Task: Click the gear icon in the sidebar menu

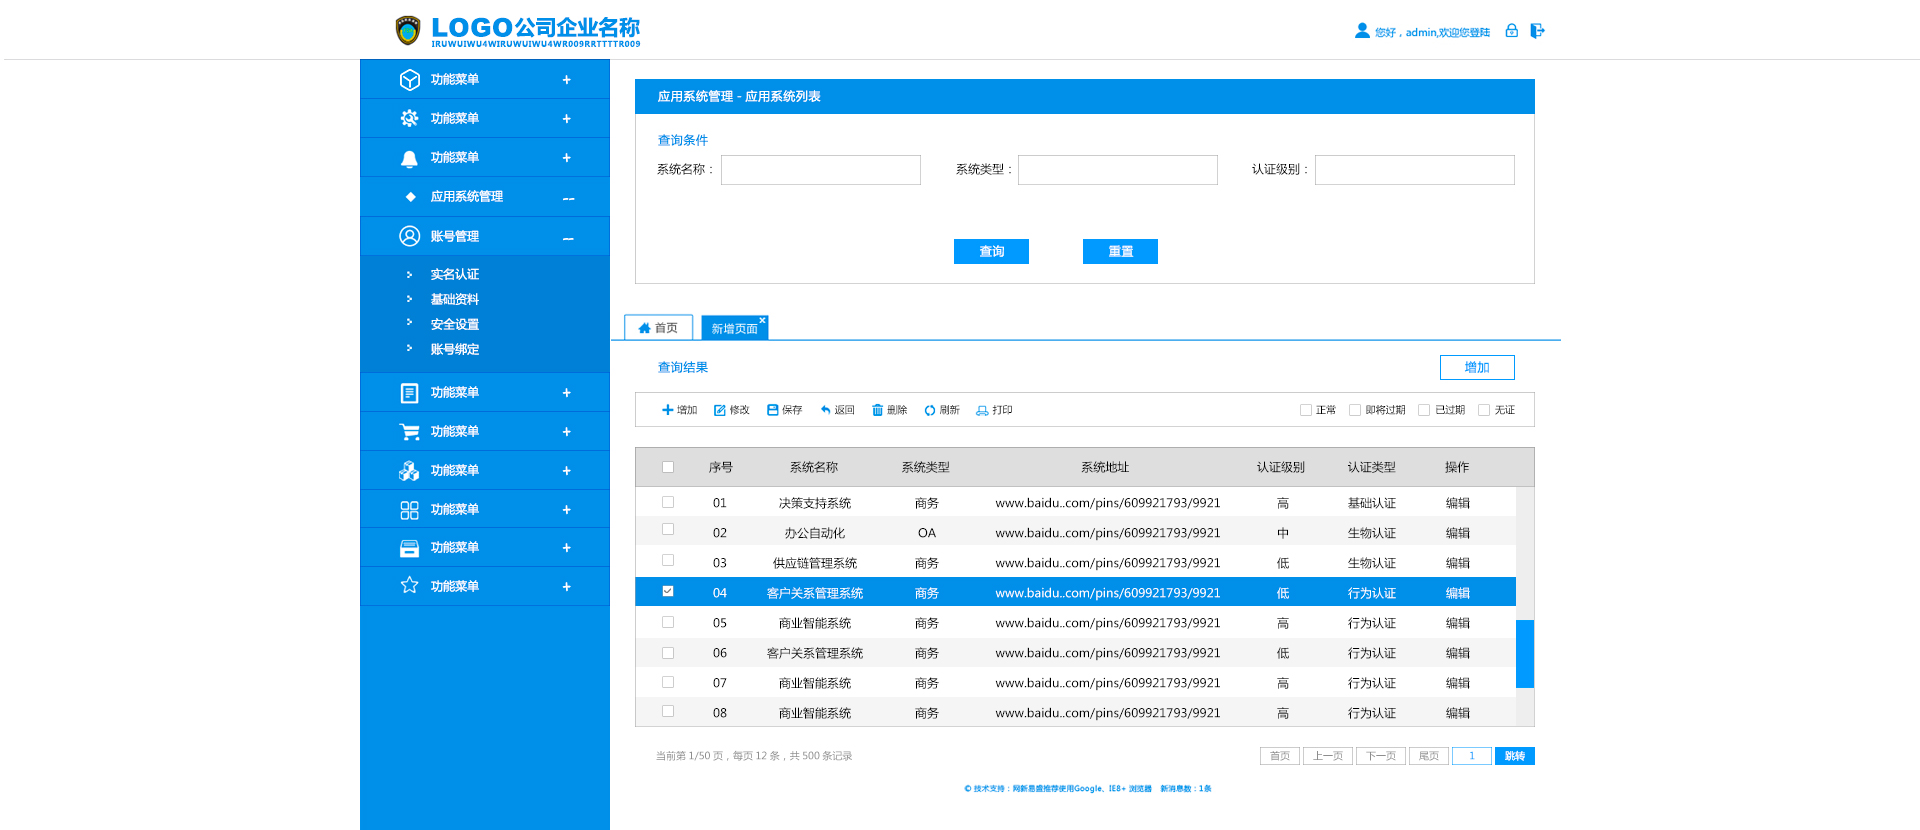Action: point(409,118)
